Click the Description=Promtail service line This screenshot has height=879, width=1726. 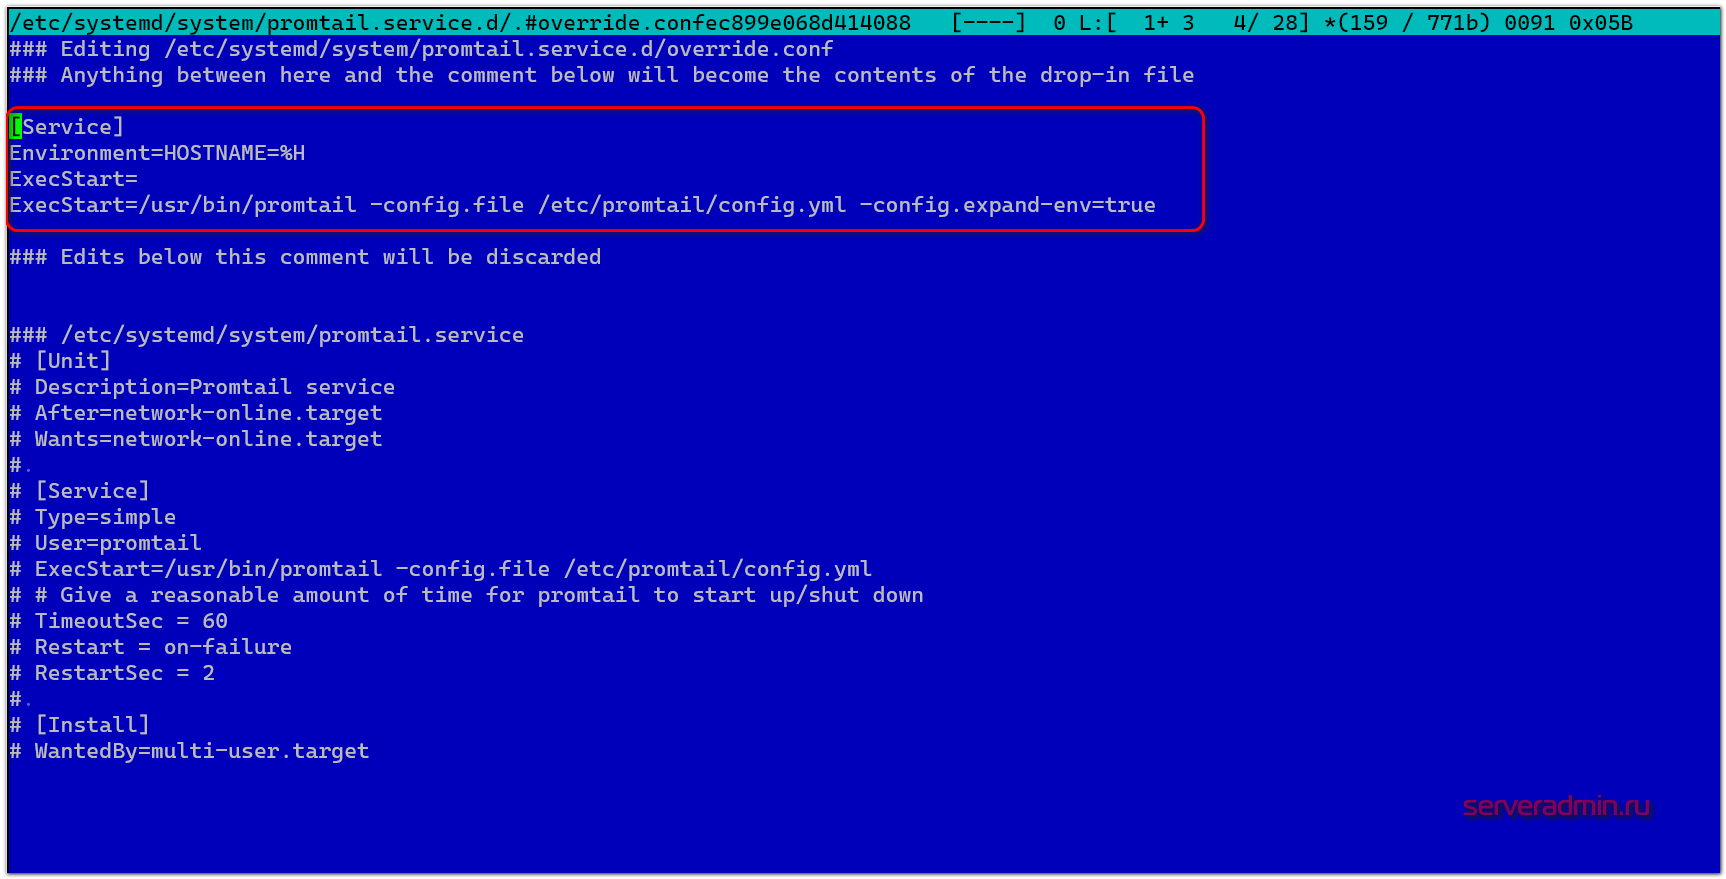(214, 387)
